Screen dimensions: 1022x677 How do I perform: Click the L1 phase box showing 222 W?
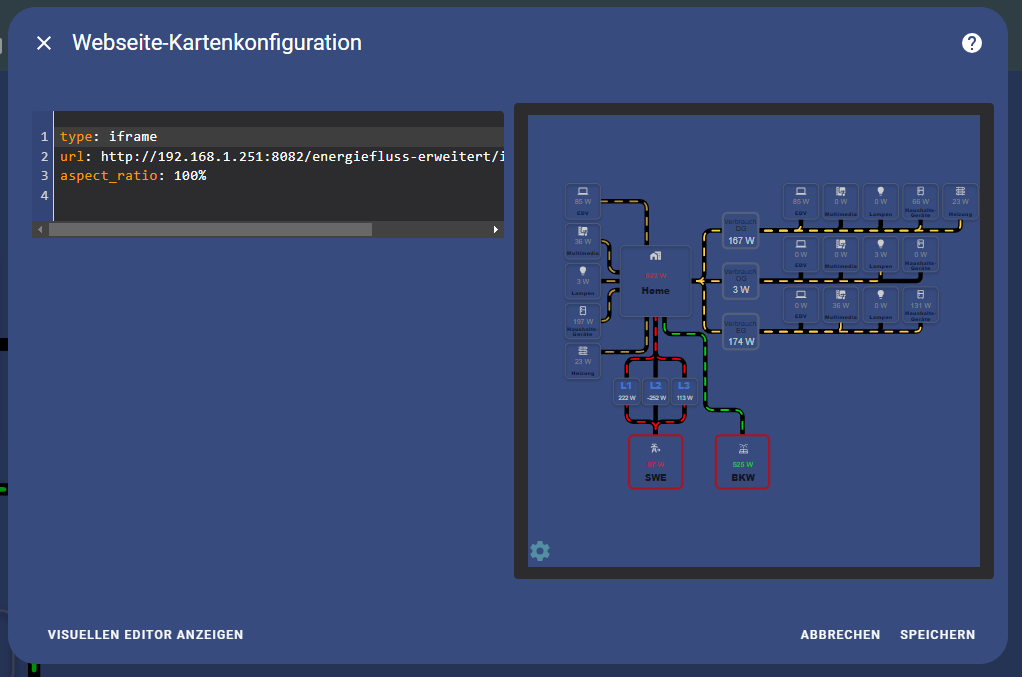(626, 392)
